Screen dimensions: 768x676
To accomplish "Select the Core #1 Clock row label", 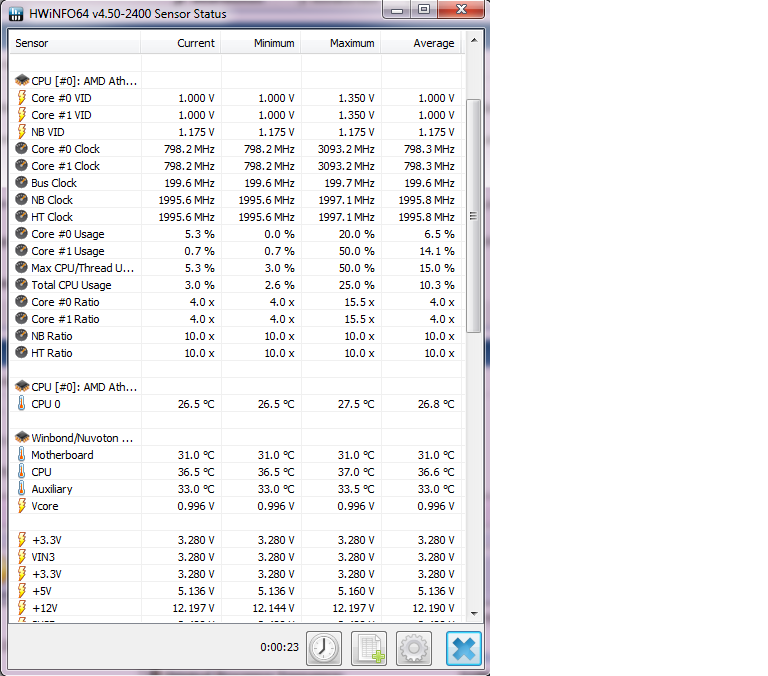I will pos(65,166).
